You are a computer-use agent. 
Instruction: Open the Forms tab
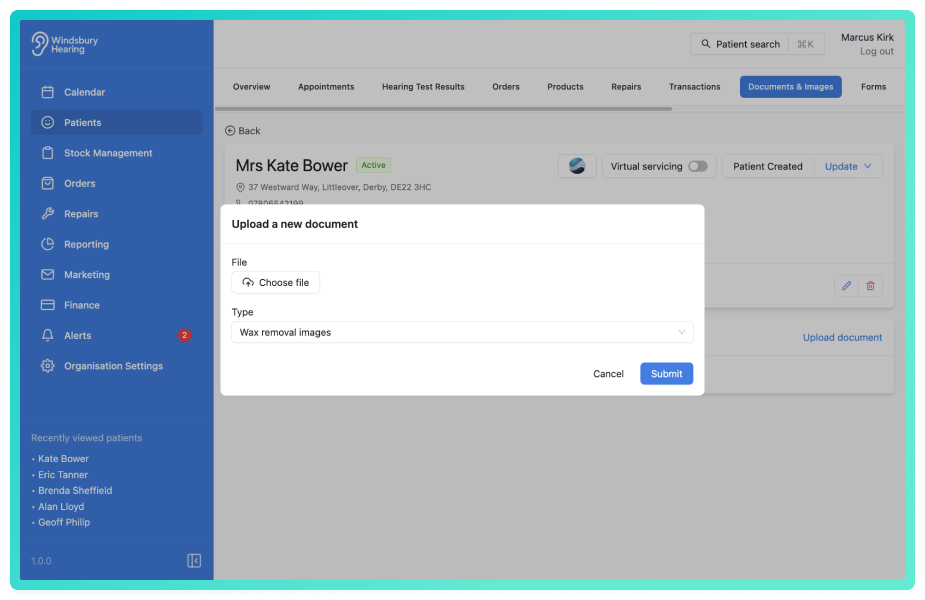click(x=873, y=87)
